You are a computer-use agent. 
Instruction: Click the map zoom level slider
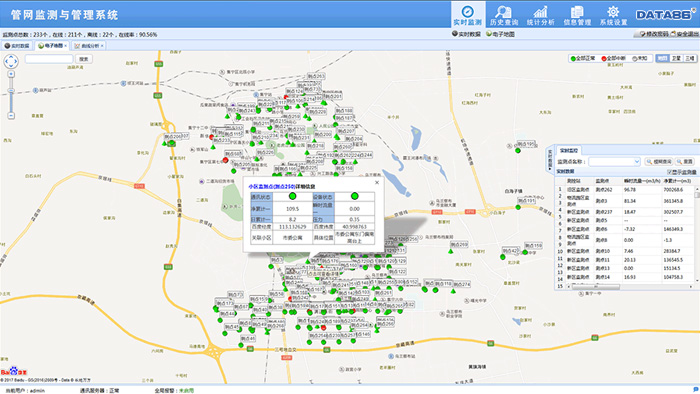pyautogui.click(x=11, y=95)
